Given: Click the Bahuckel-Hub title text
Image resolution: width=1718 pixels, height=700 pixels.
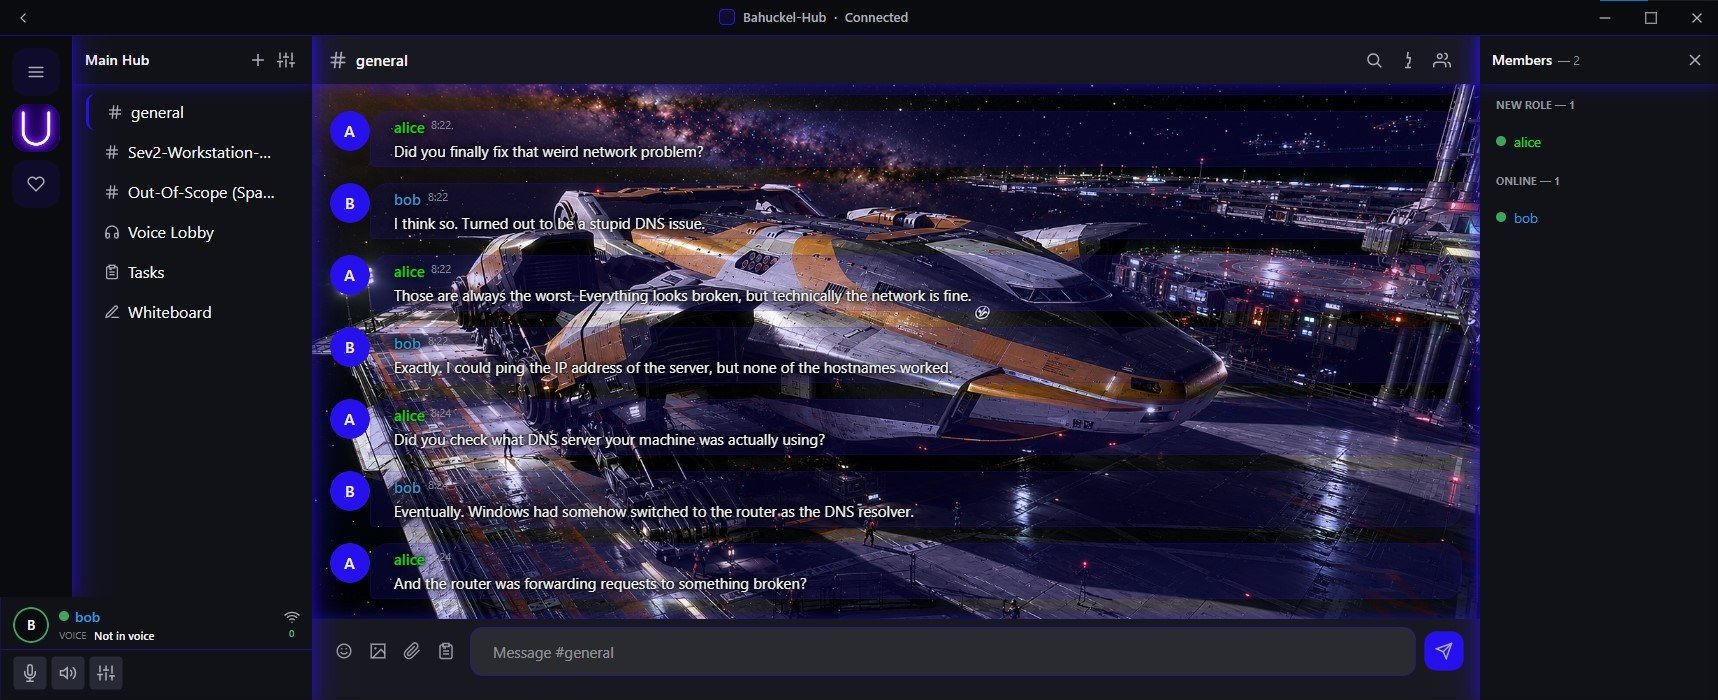Looking at the screenshot, I should pos(784,18).
